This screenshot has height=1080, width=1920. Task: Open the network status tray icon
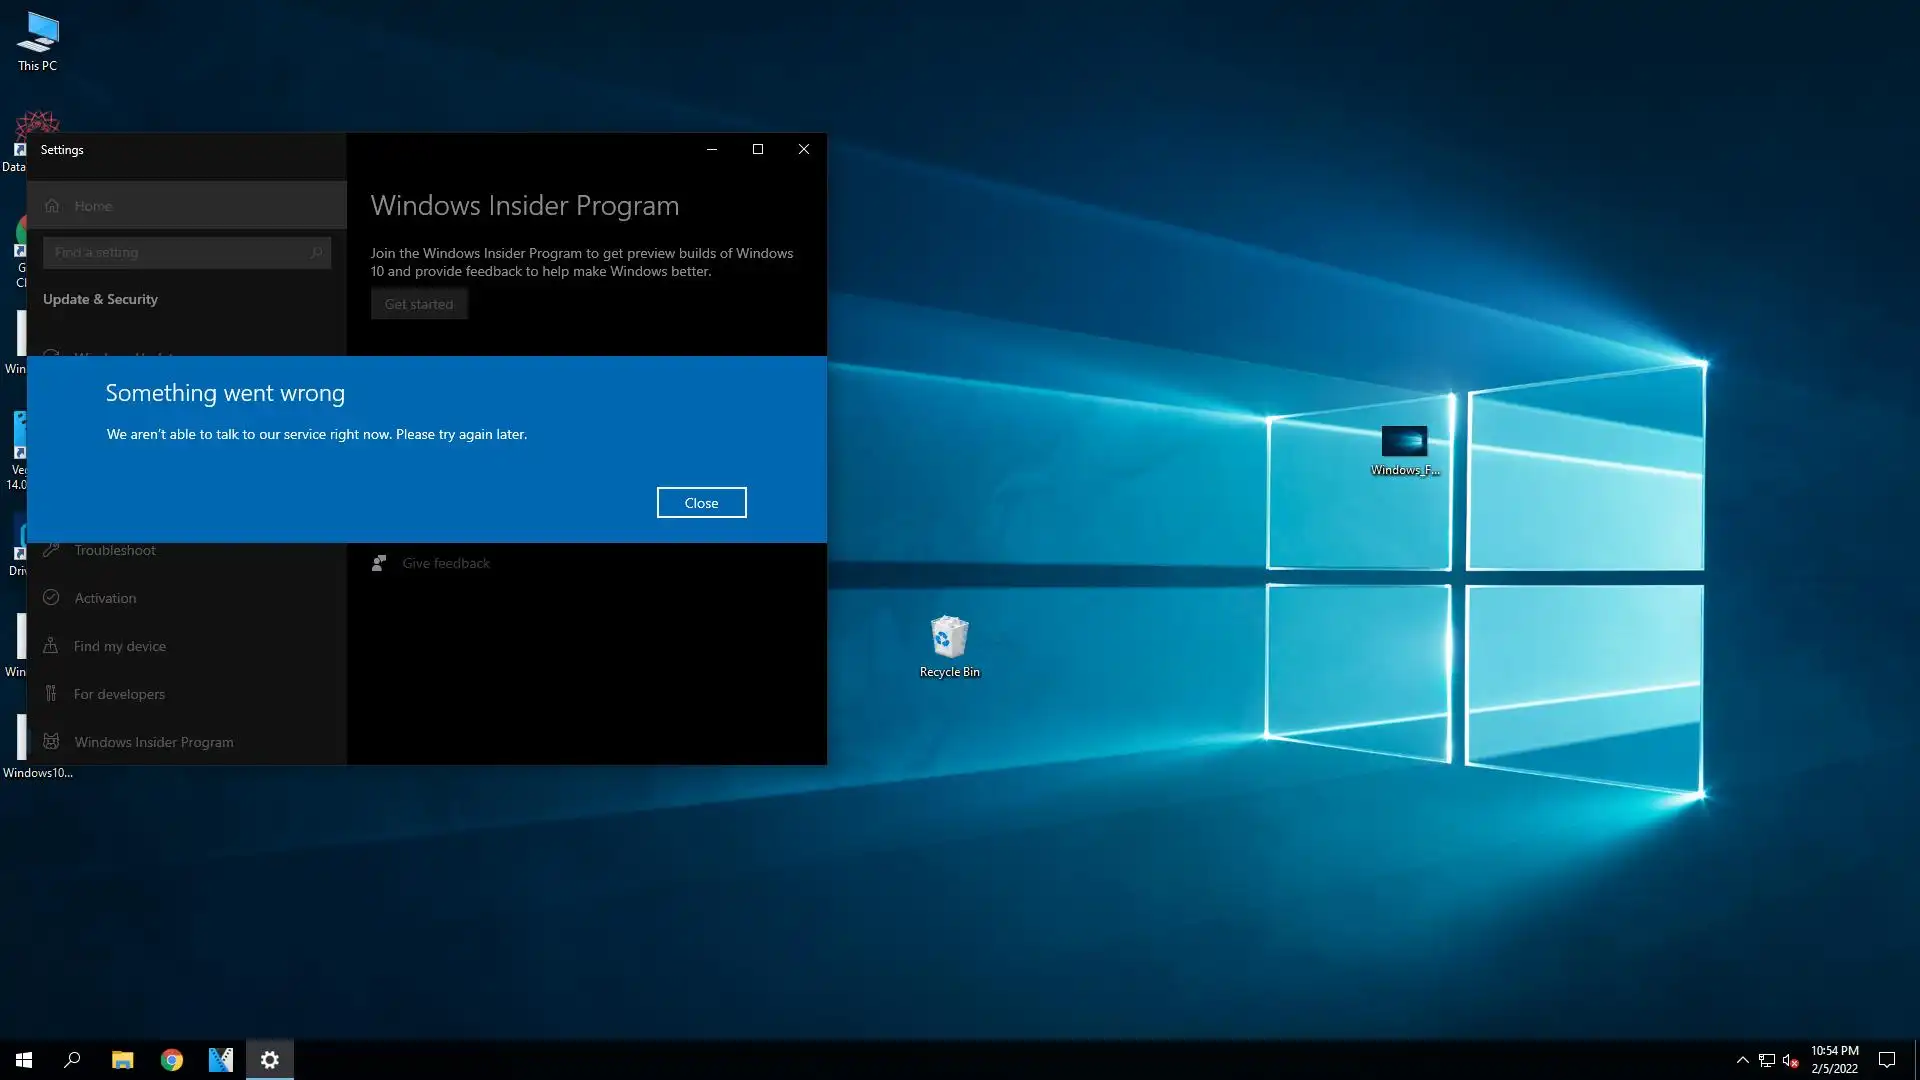pyautogui.click(x=1767, y=1060)
